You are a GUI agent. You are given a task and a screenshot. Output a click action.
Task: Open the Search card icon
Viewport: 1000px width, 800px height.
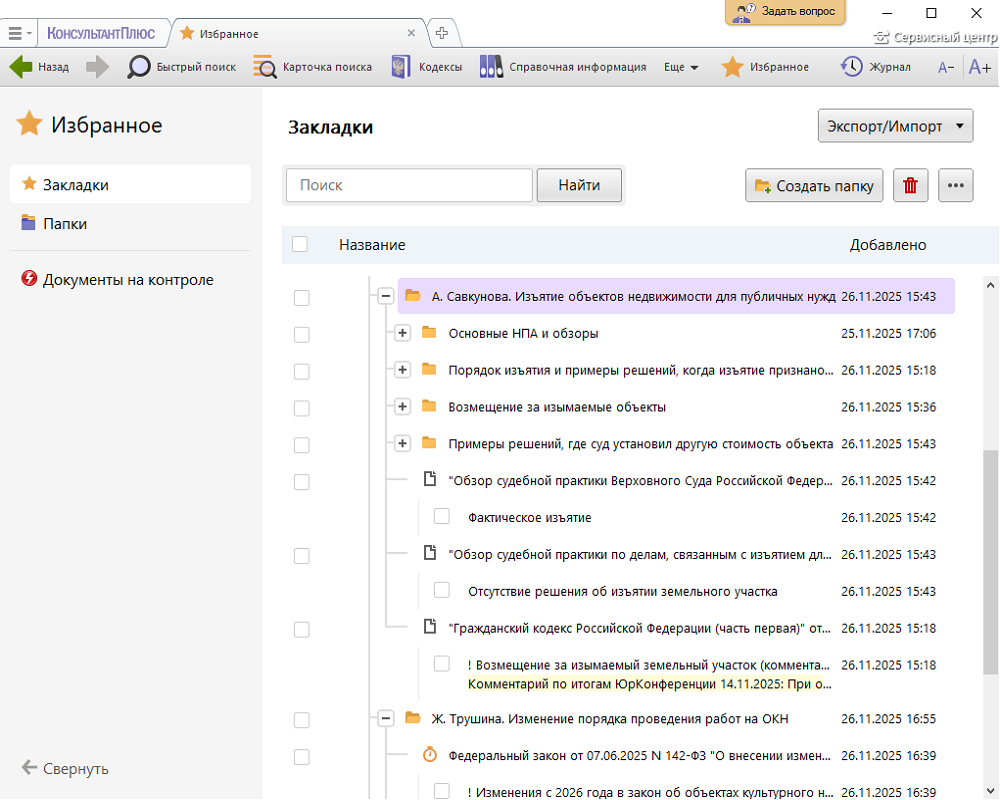(x=265, y=67)
